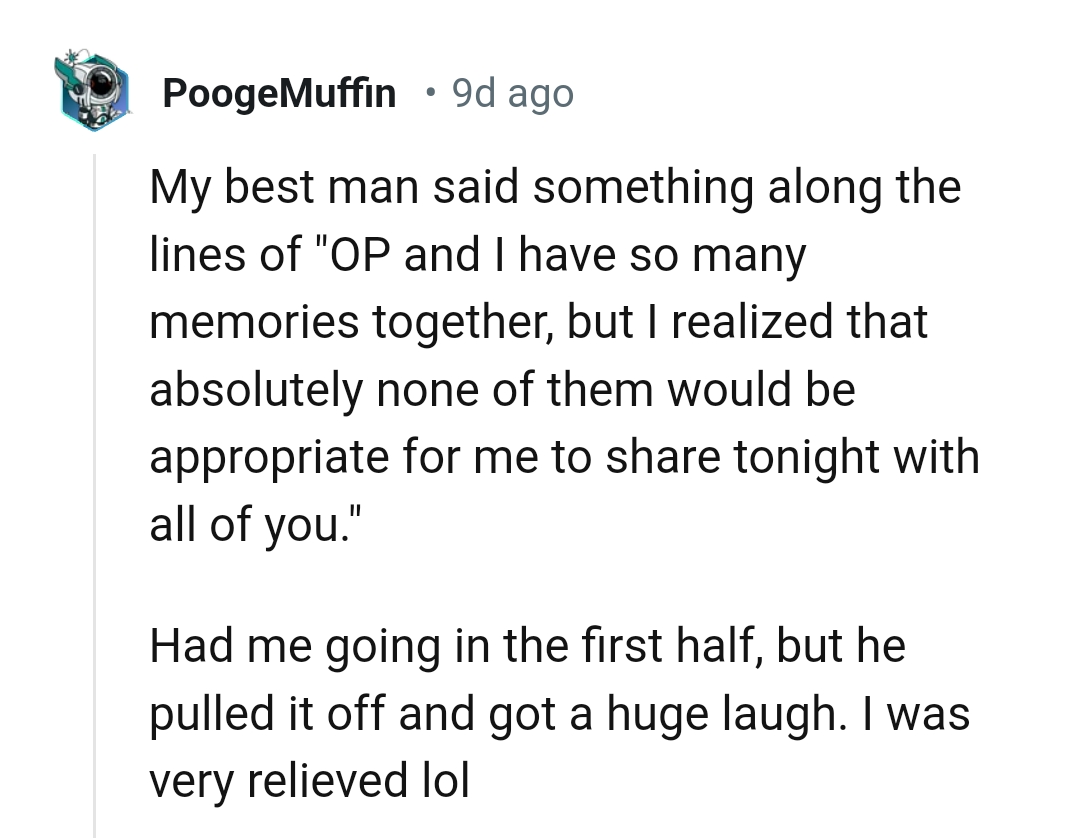Click the username above the comment
Image resolution: width=1080 pixels, height=838 pixels.
point(278,93)
